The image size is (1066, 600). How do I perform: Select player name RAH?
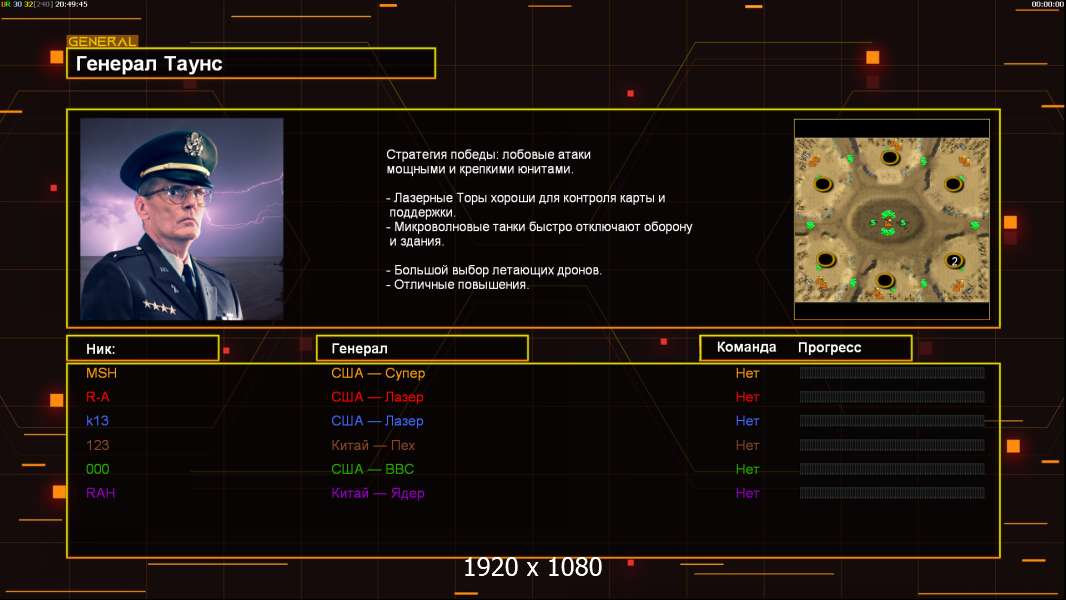101,493
